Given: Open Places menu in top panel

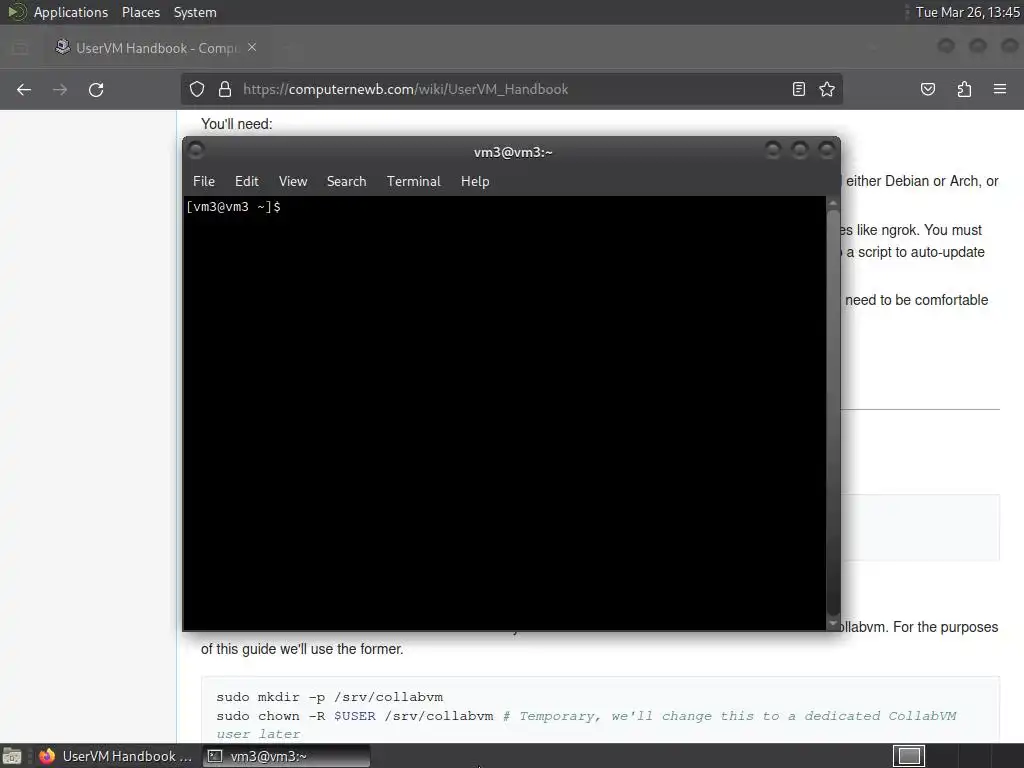Looking at the screenshot, I should point(140,12).
